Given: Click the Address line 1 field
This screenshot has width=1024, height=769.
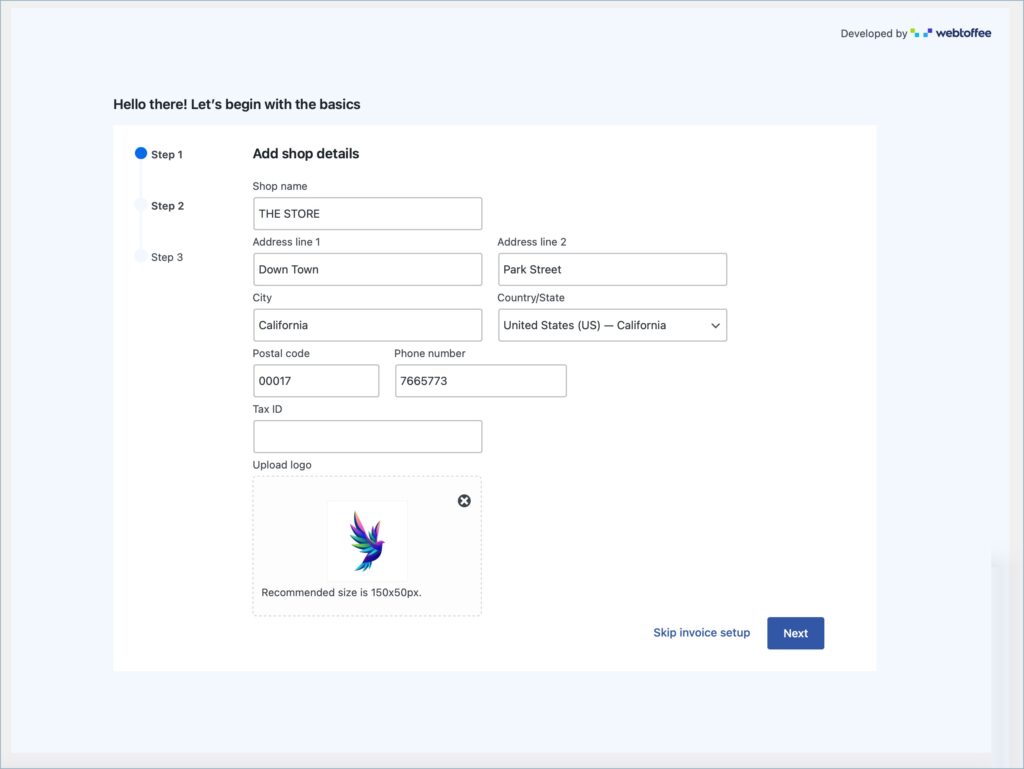Looking at the screenshot, I should 367,270.
